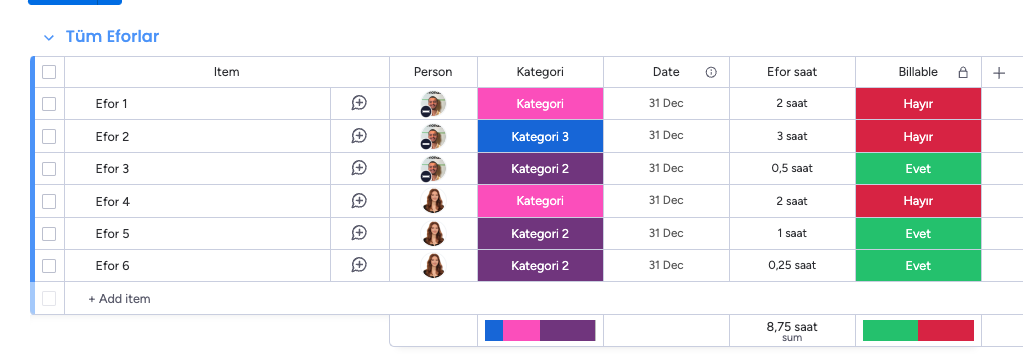Click the Date column info icon
1023x362 pixels.
pos(711,72)
